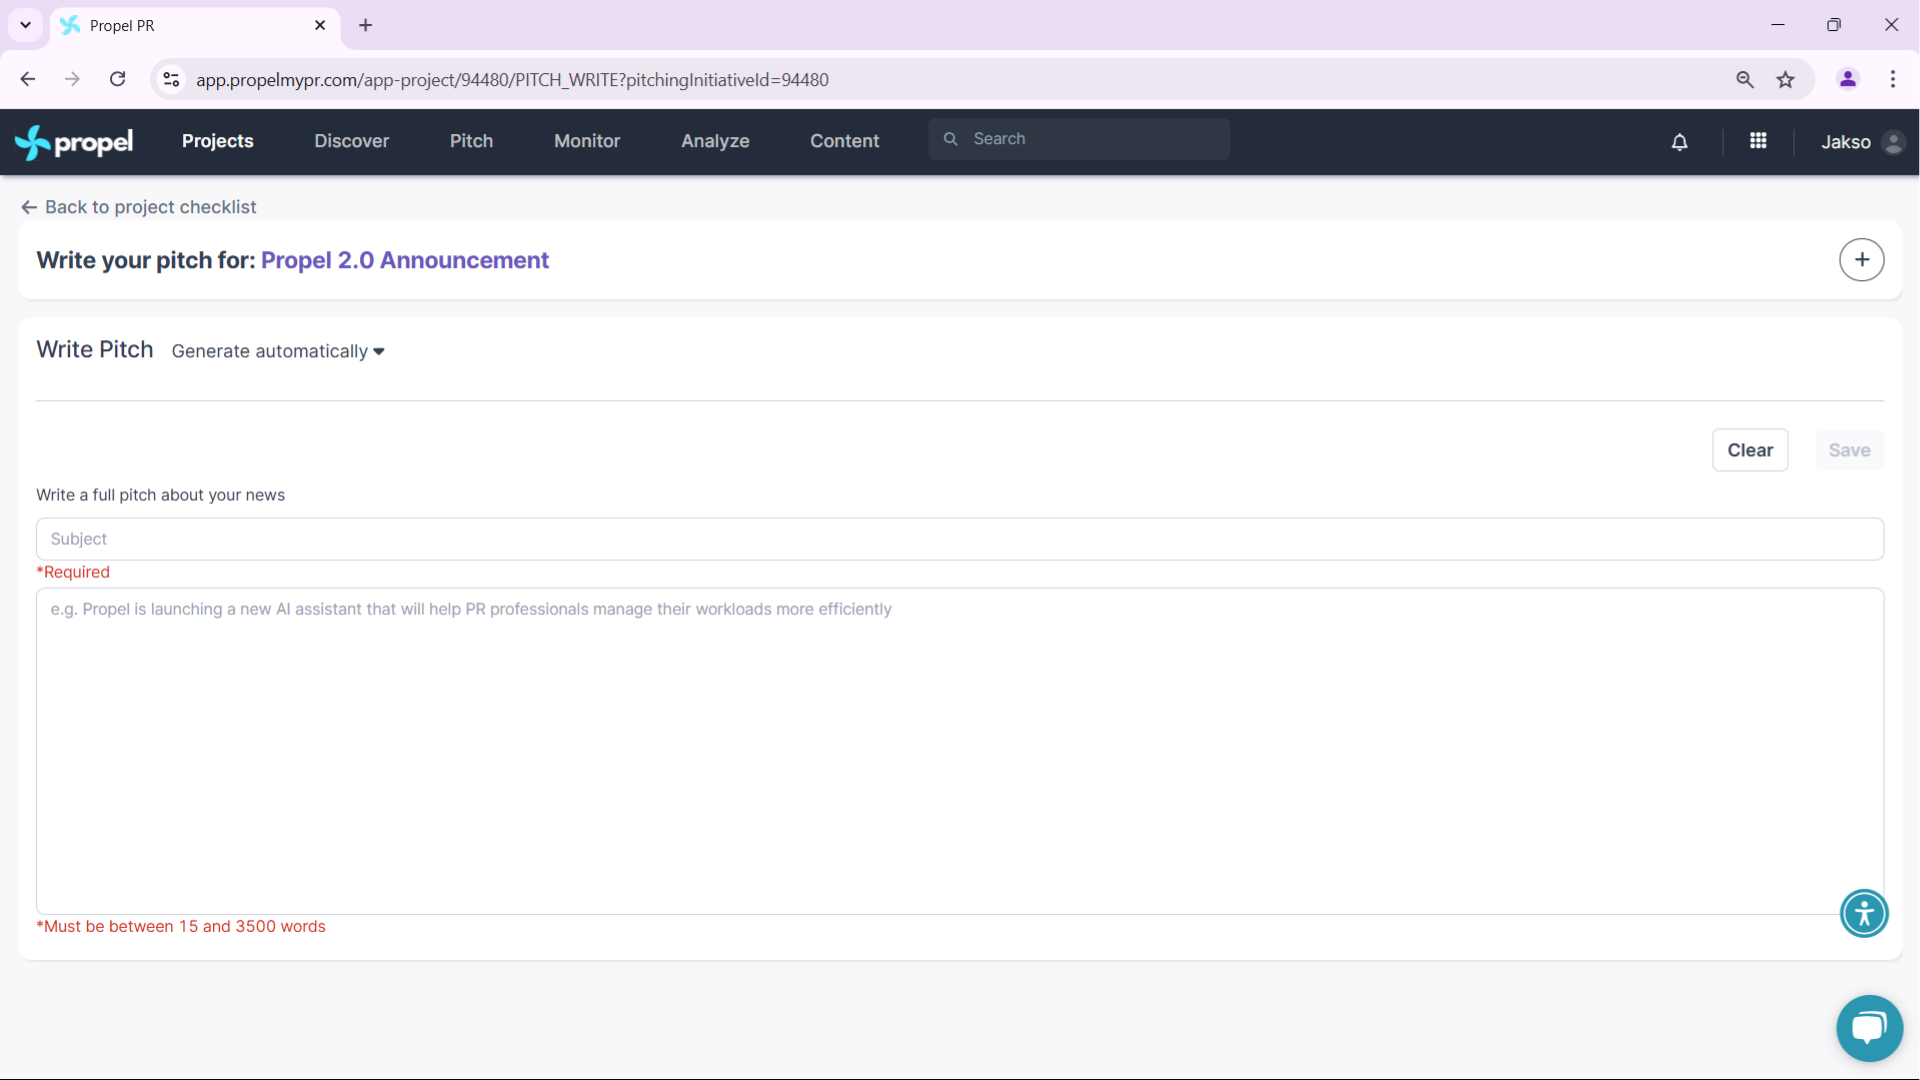Image resolution: width=1920 pixels, height=1080 pixels.
Task: Open the chat support bubble
Action: (1869, 1028)
